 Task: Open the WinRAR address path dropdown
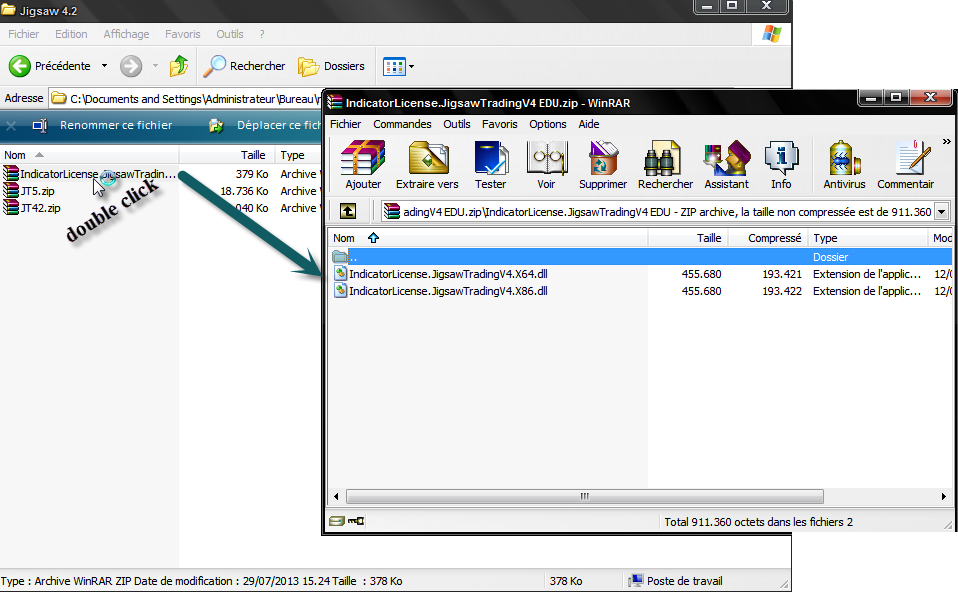click(x=942, y=212)
